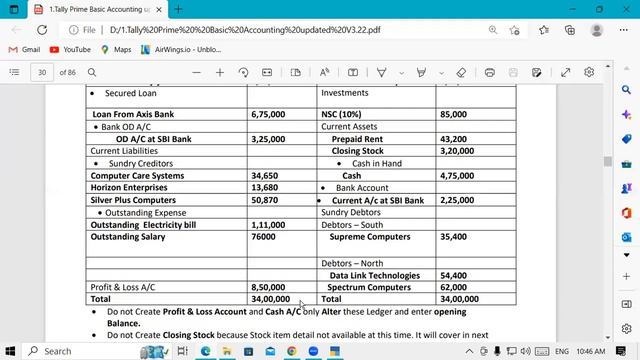The image size is (640, 360).
Task: Open sidebar search
Action: click(627, 90)
